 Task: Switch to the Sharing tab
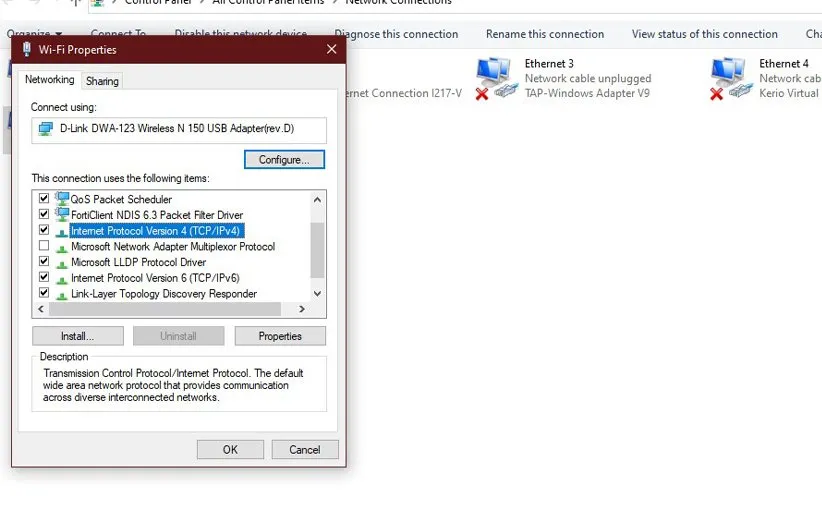(102, 81)
